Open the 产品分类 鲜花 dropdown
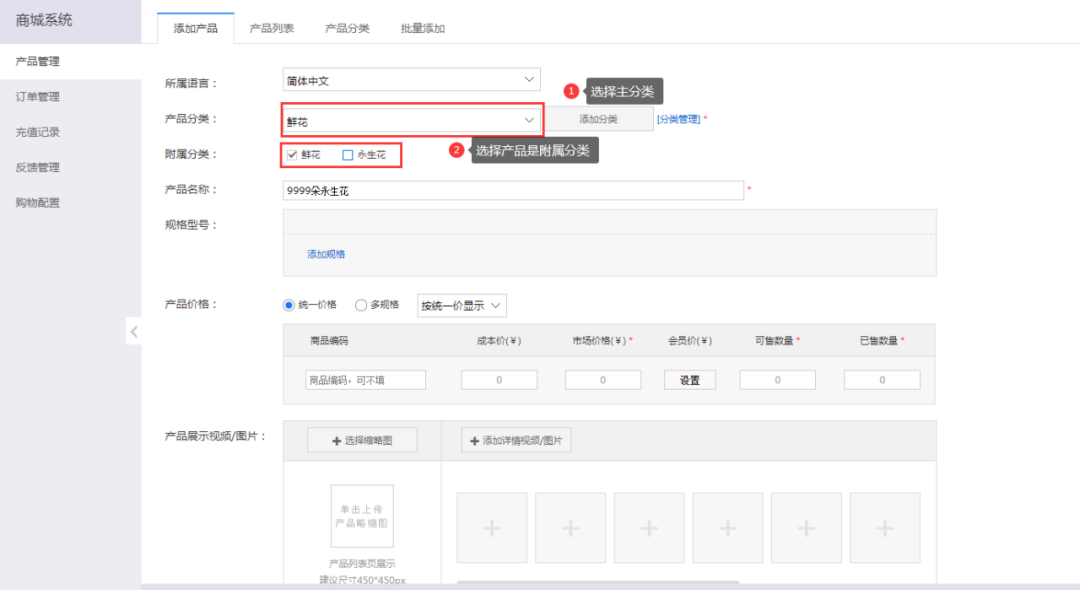Viewport: 1080px width, 590px height. click(411, 121)
